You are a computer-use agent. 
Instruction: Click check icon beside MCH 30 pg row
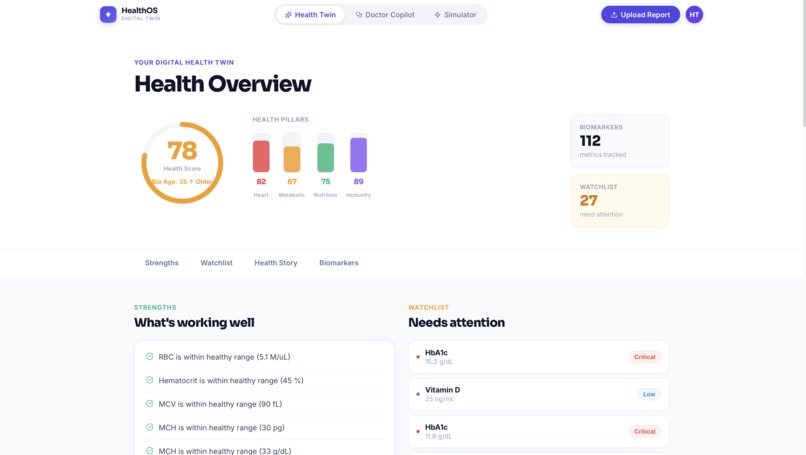(150, 427)
